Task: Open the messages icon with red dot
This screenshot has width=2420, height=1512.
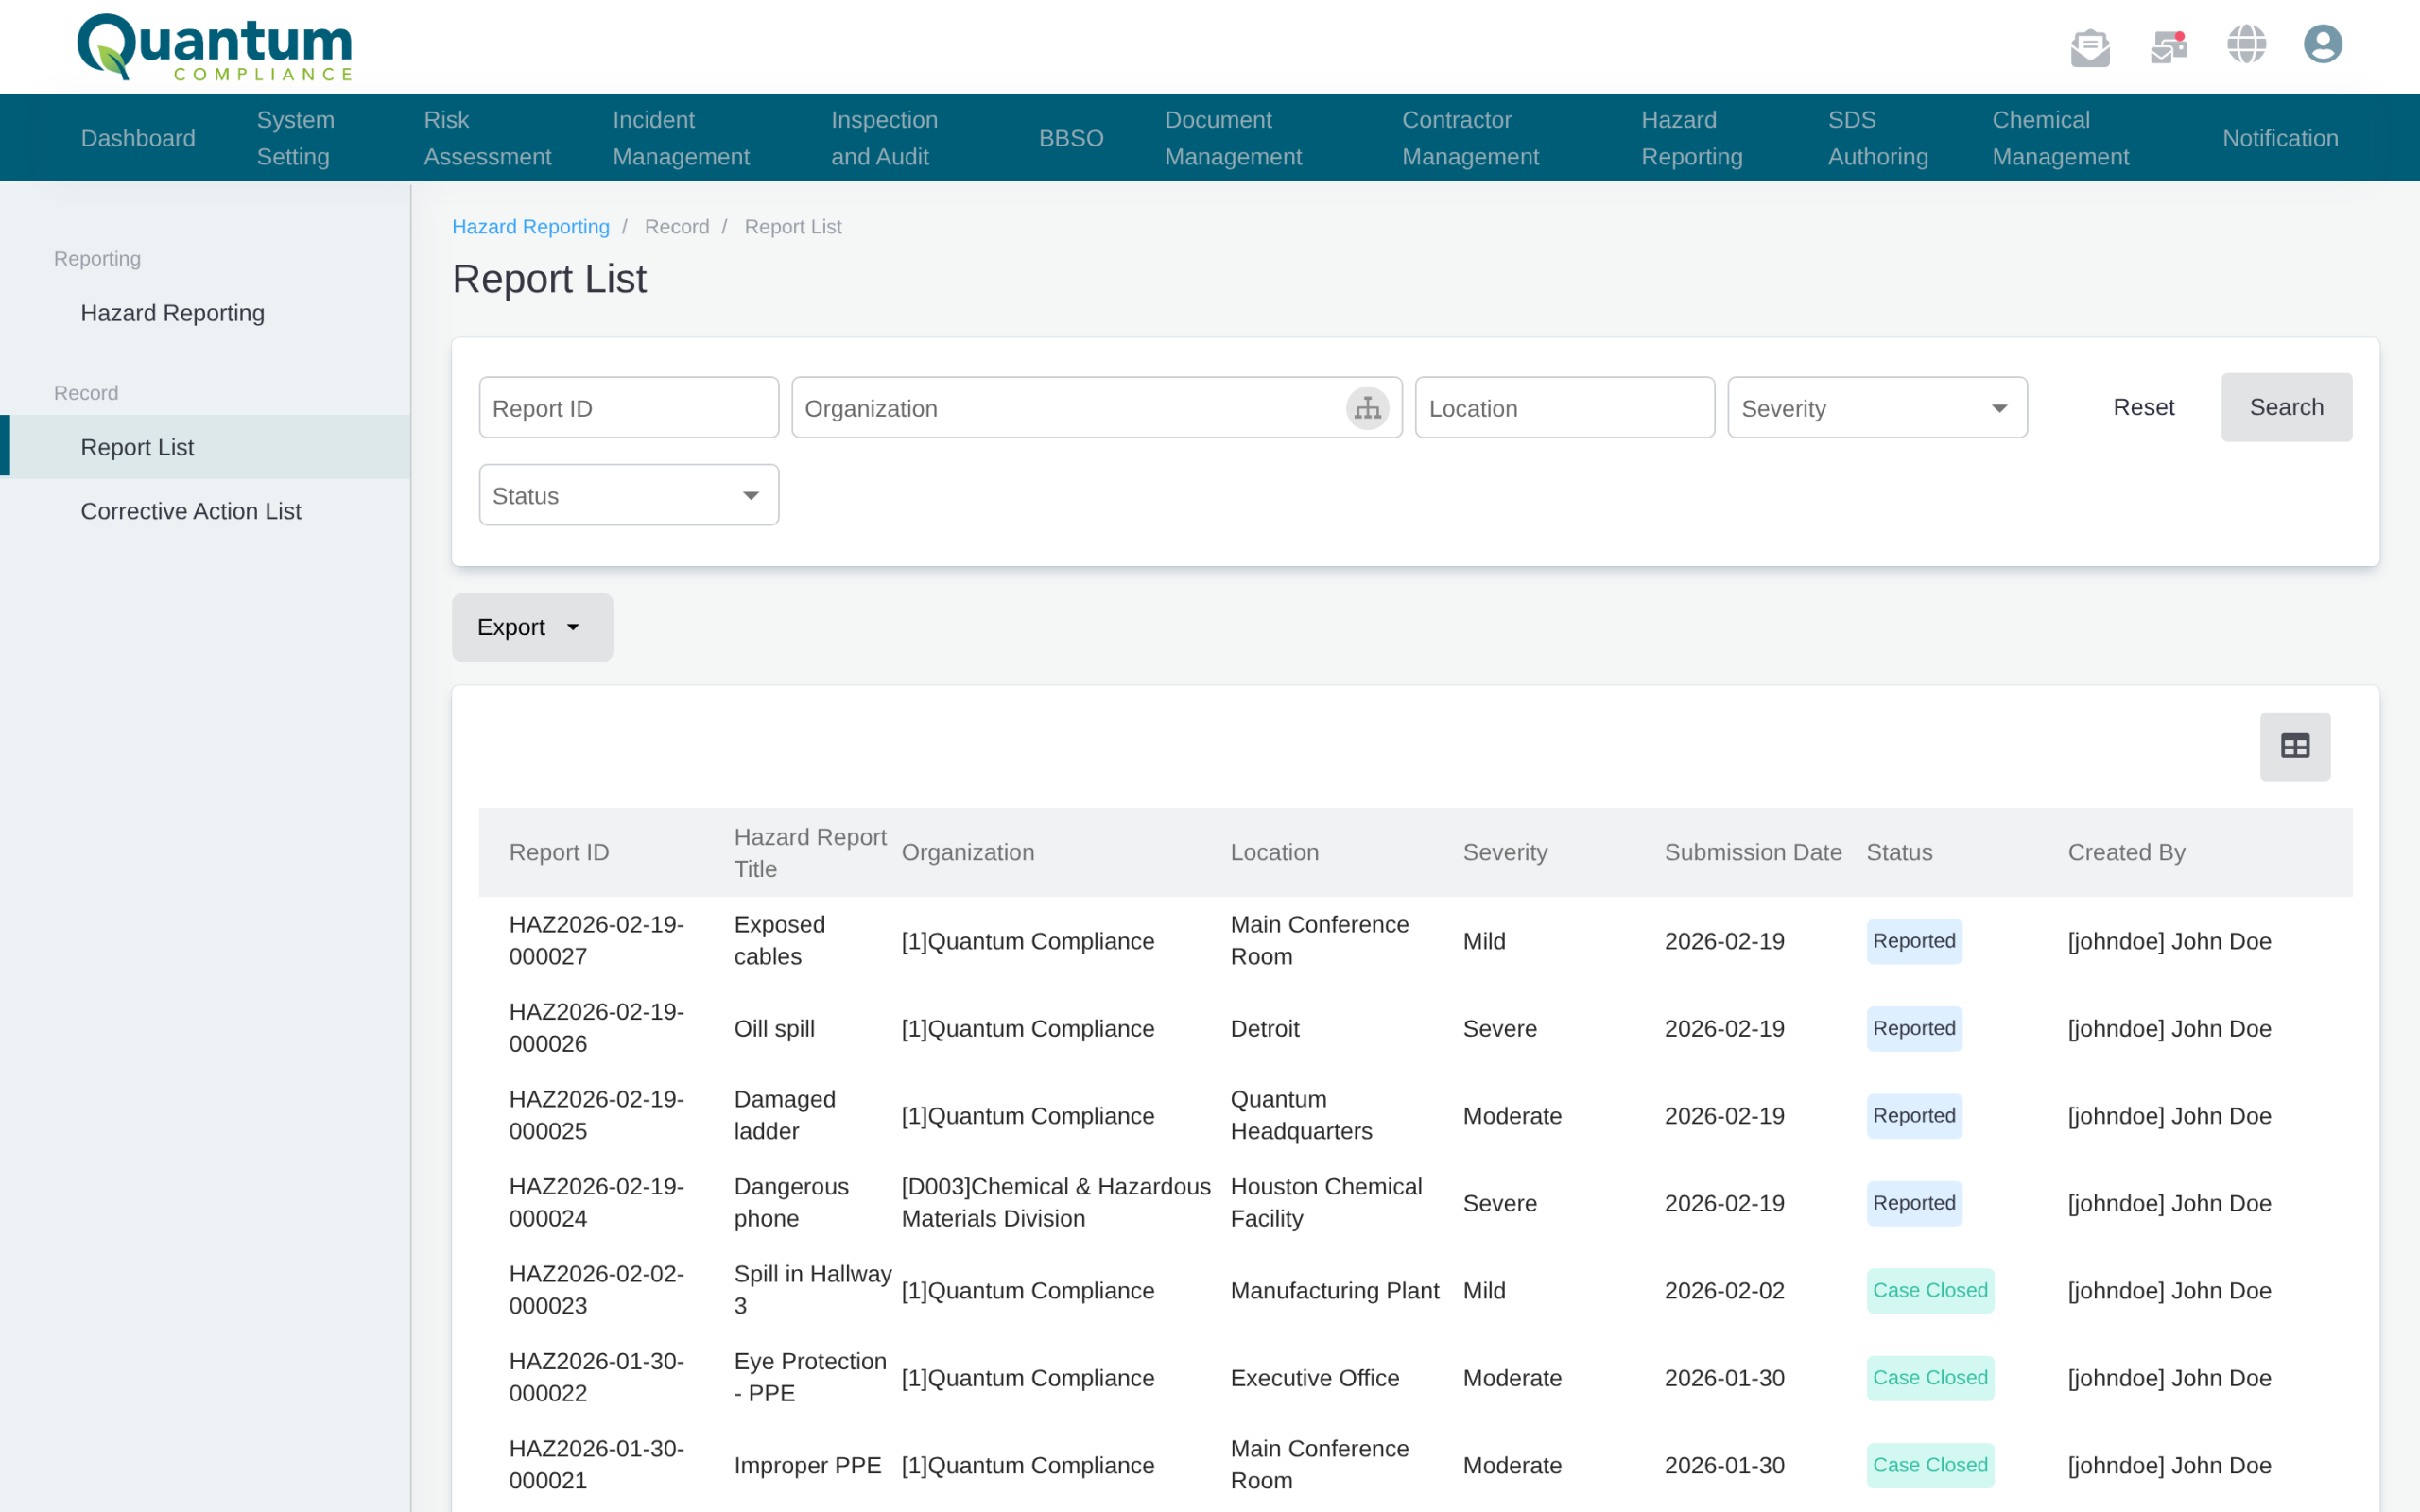Action: (x=2169, y=46)
